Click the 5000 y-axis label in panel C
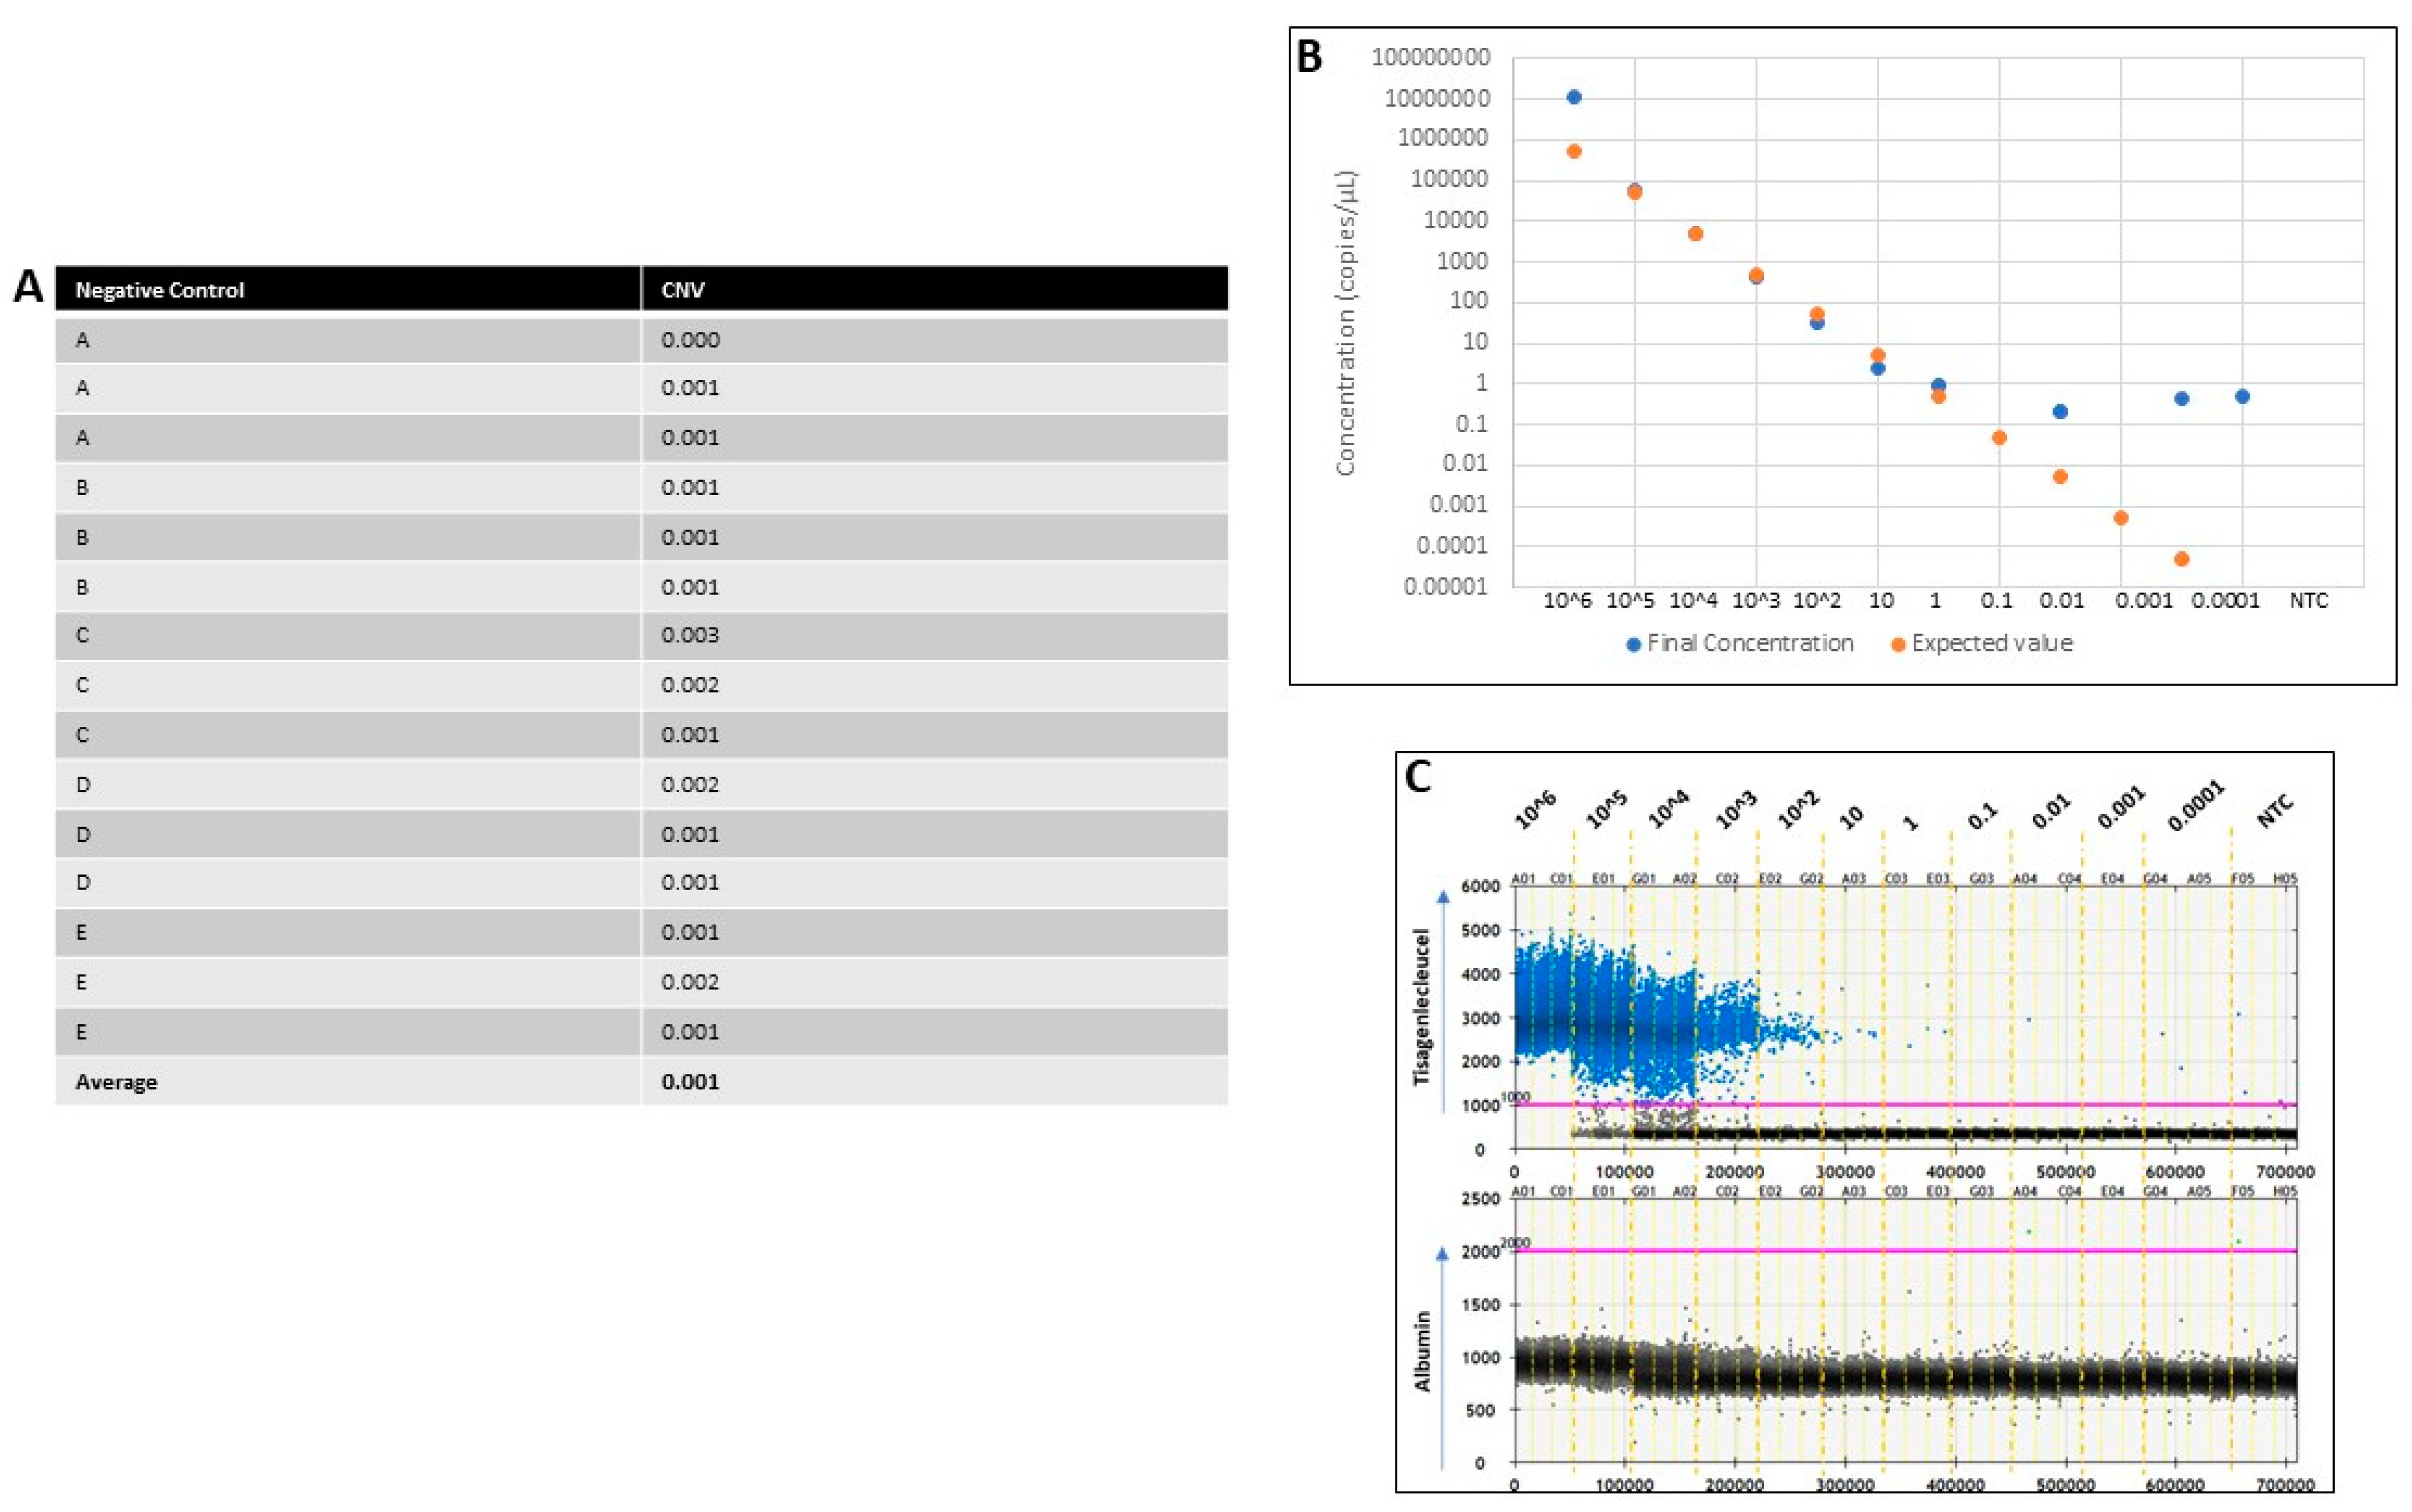This screenshot has width=2412, height=1512. pos(1481,930)
